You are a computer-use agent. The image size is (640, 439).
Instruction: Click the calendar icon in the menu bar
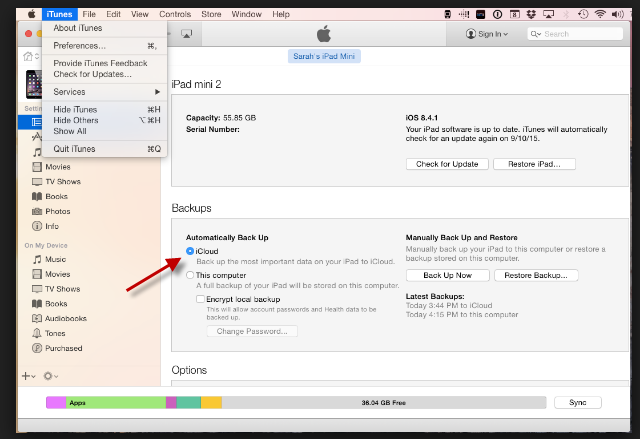coord(515,14)
